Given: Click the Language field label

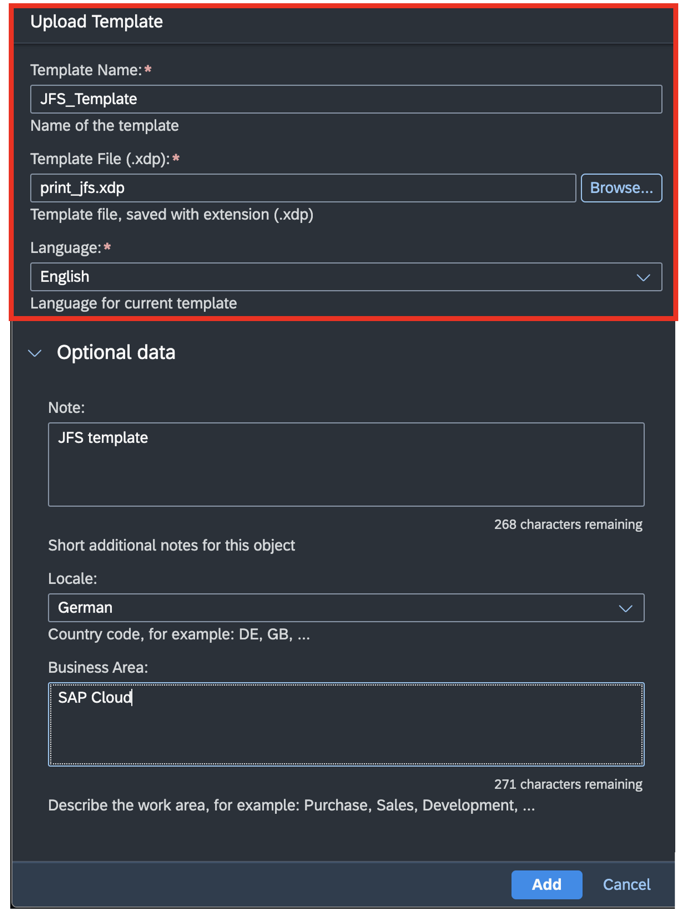Looking at the screenshot, I should coord(66,247).
